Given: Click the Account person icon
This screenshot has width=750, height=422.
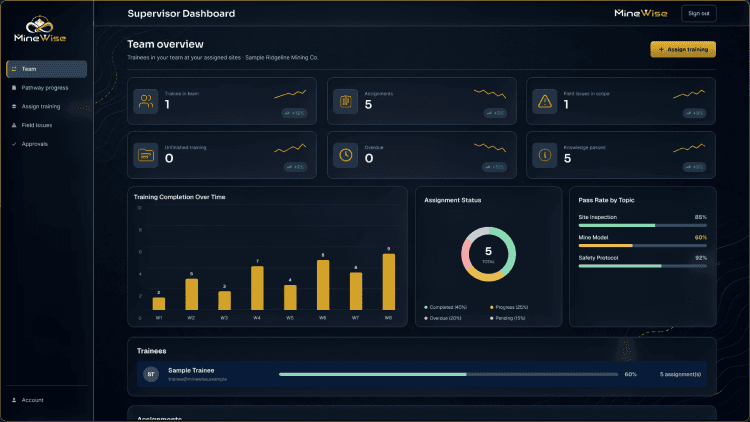Looking at the screenshot, I should 14,400.
